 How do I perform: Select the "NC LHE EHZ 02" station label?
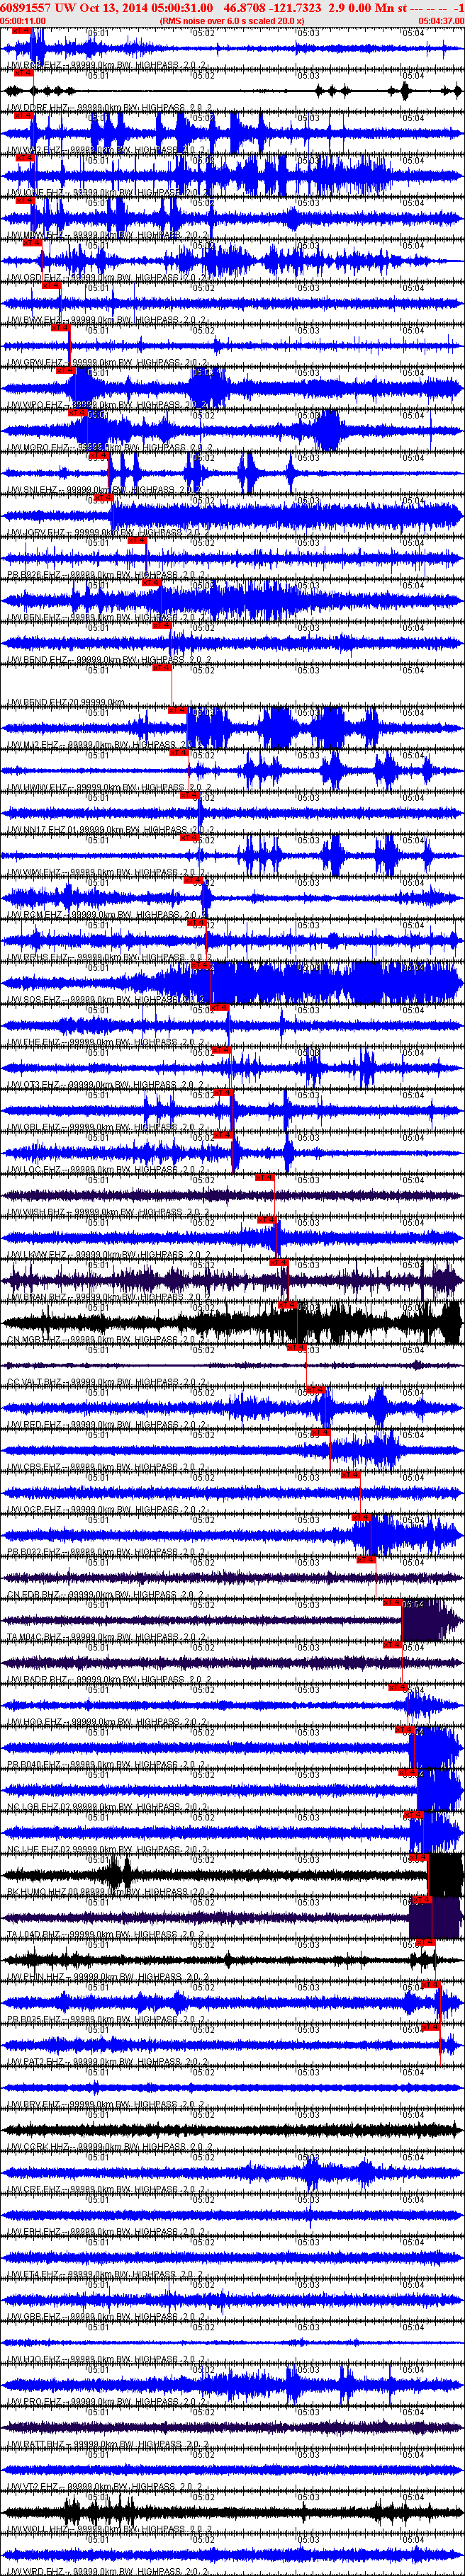coord(39,1850)
